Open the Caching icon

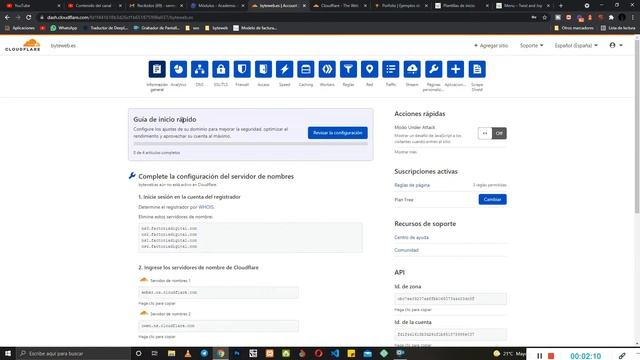[x=306, y=69]
